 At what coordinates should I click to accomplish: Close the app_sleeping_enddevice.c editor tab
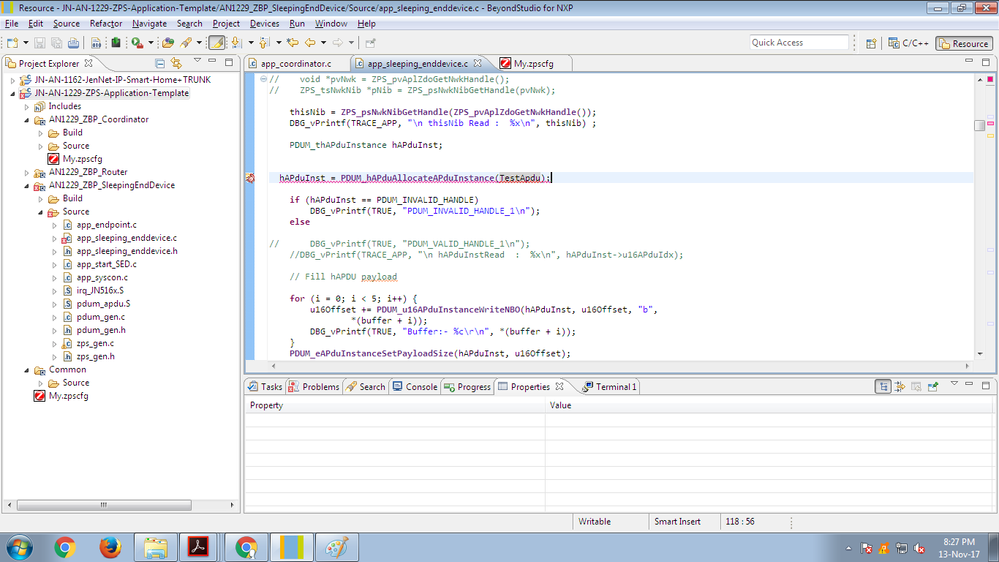coord(478,63)
